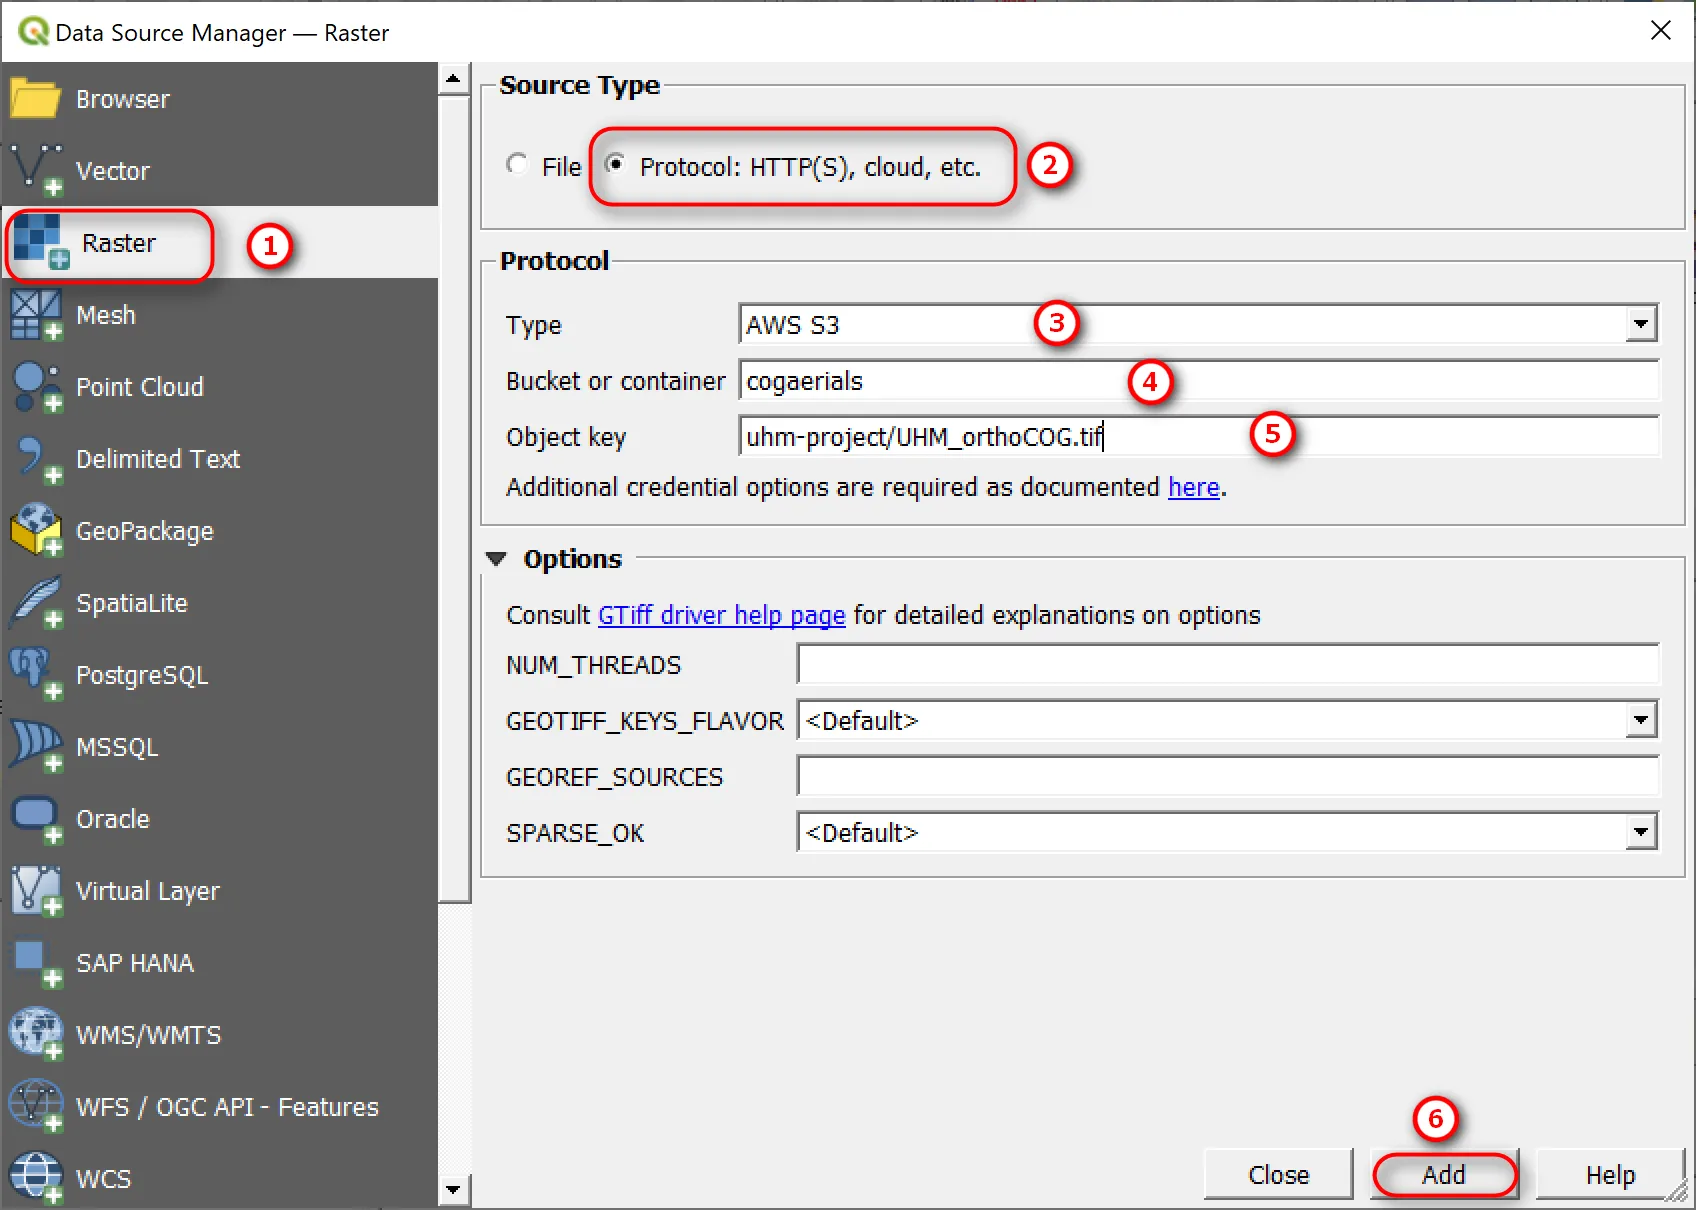Open the credential options 'here' link
This screenshot has height=1210, width=1696.
(x=1194, y=487)
